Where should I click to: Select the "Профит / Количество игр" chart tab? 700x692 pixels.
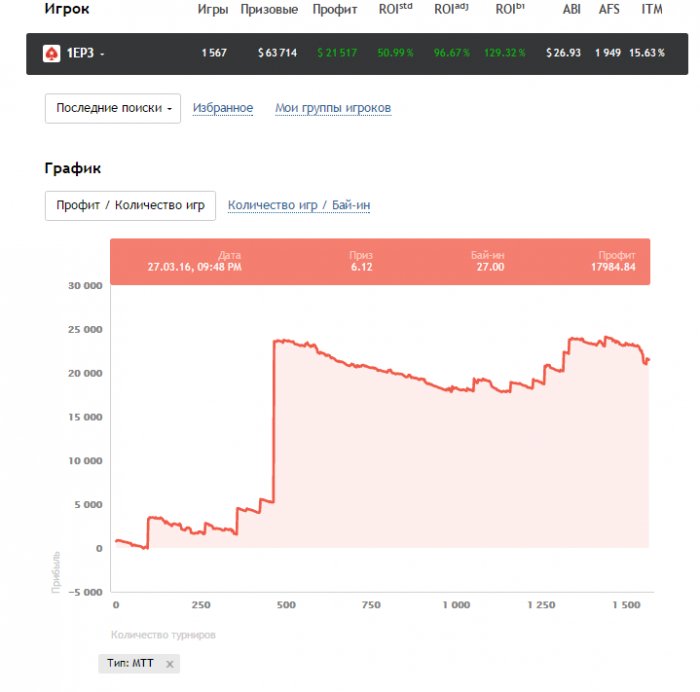pyautogui.click(x=130, y=205)
